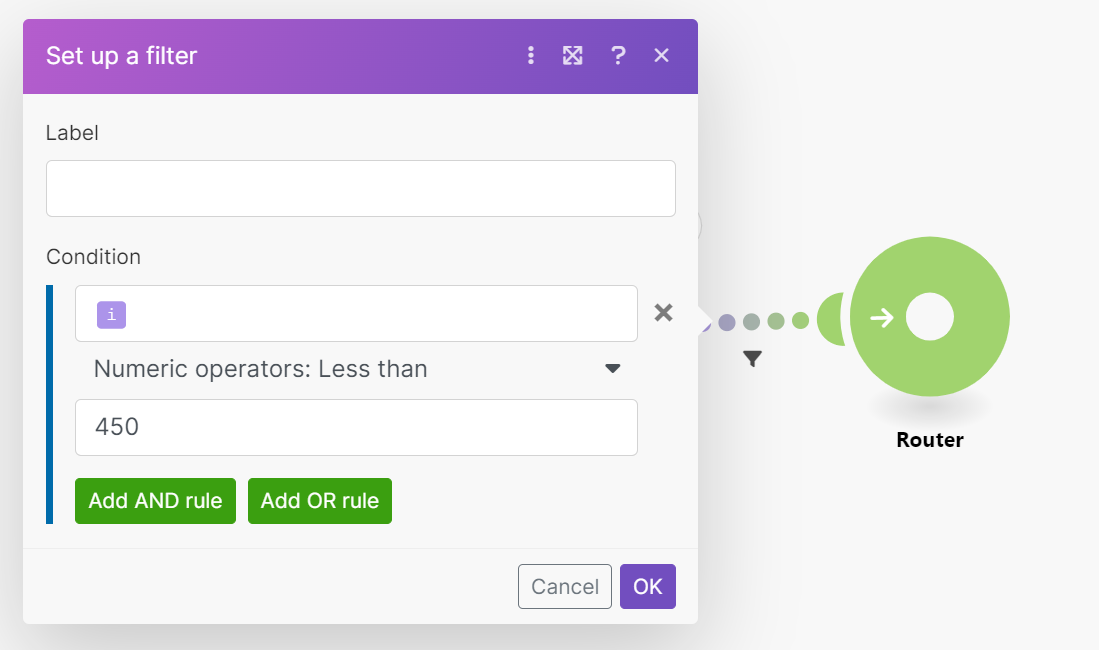
Task: Cancel the filter setup
Action: pos(564,587)
